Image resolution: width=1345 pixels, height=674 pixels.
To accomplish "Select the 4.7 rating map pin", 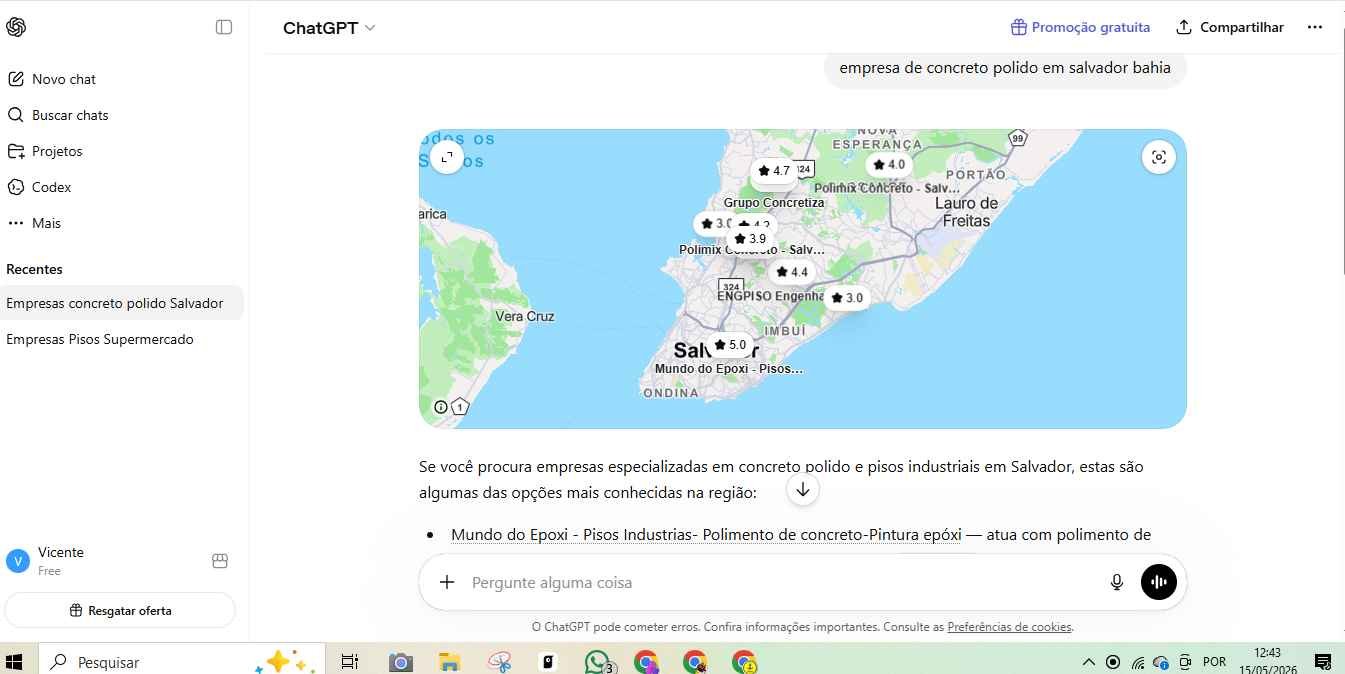I will [773, 171].
